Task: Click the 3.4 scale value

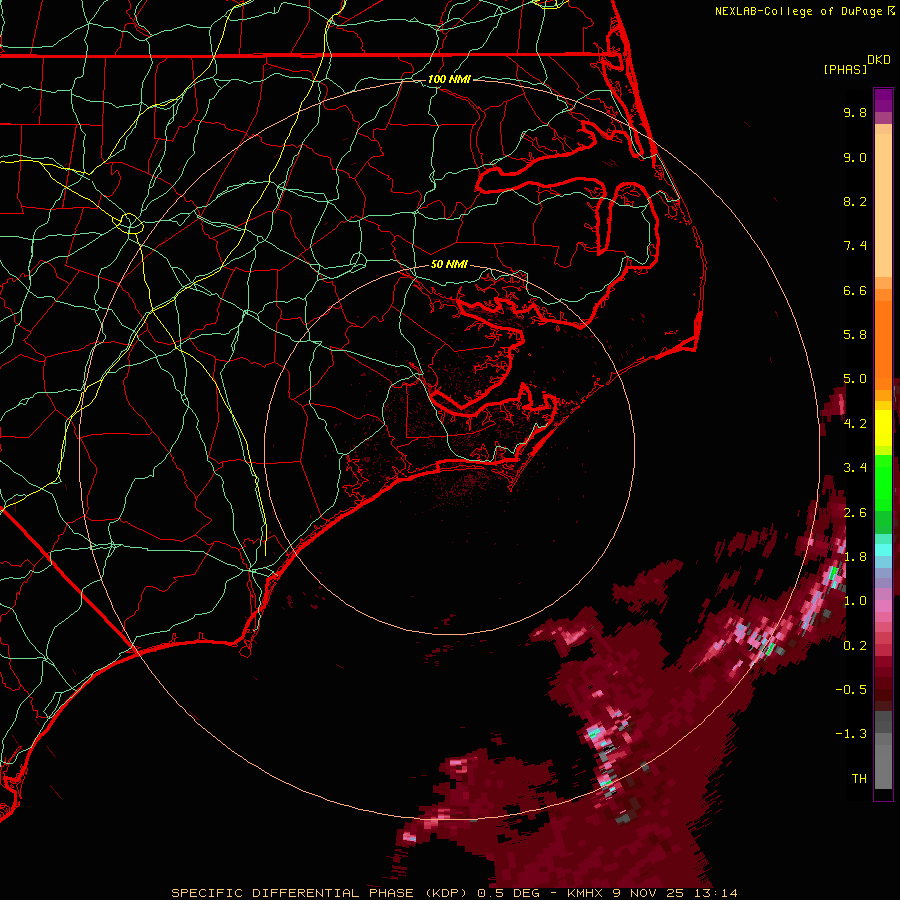Action: [x=855, y=468]
